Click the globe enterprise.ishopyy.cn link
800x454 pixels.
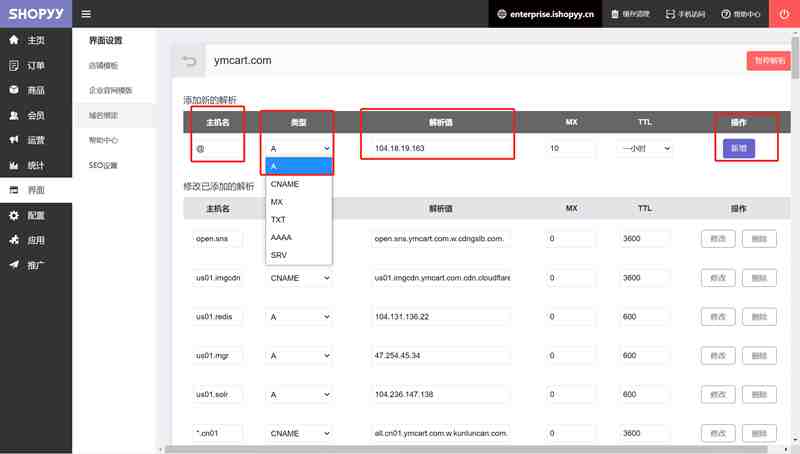(545, 14)
